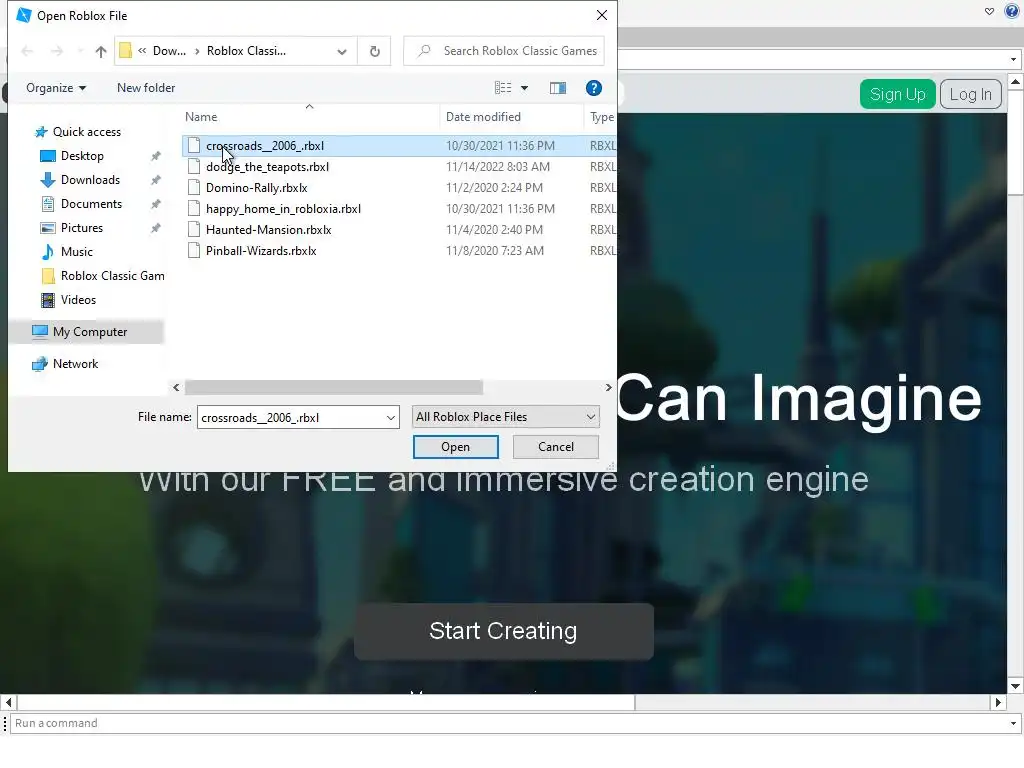1024x768 pixels.
Task: Click the Back arrow in the file dialog
Action: pos(27,51)
